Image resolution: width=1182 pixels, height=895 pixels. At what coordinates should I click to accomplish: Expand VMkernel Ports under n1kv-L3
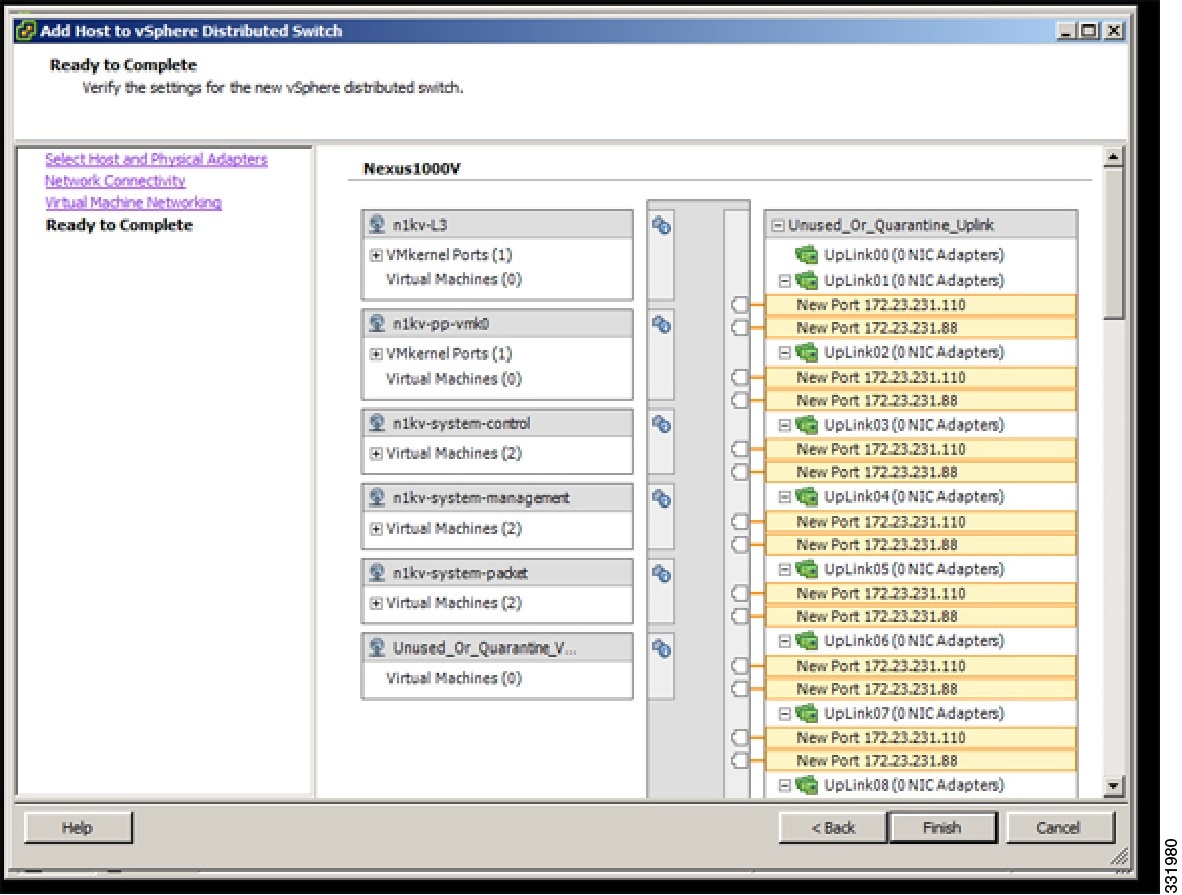click(375, 256)
